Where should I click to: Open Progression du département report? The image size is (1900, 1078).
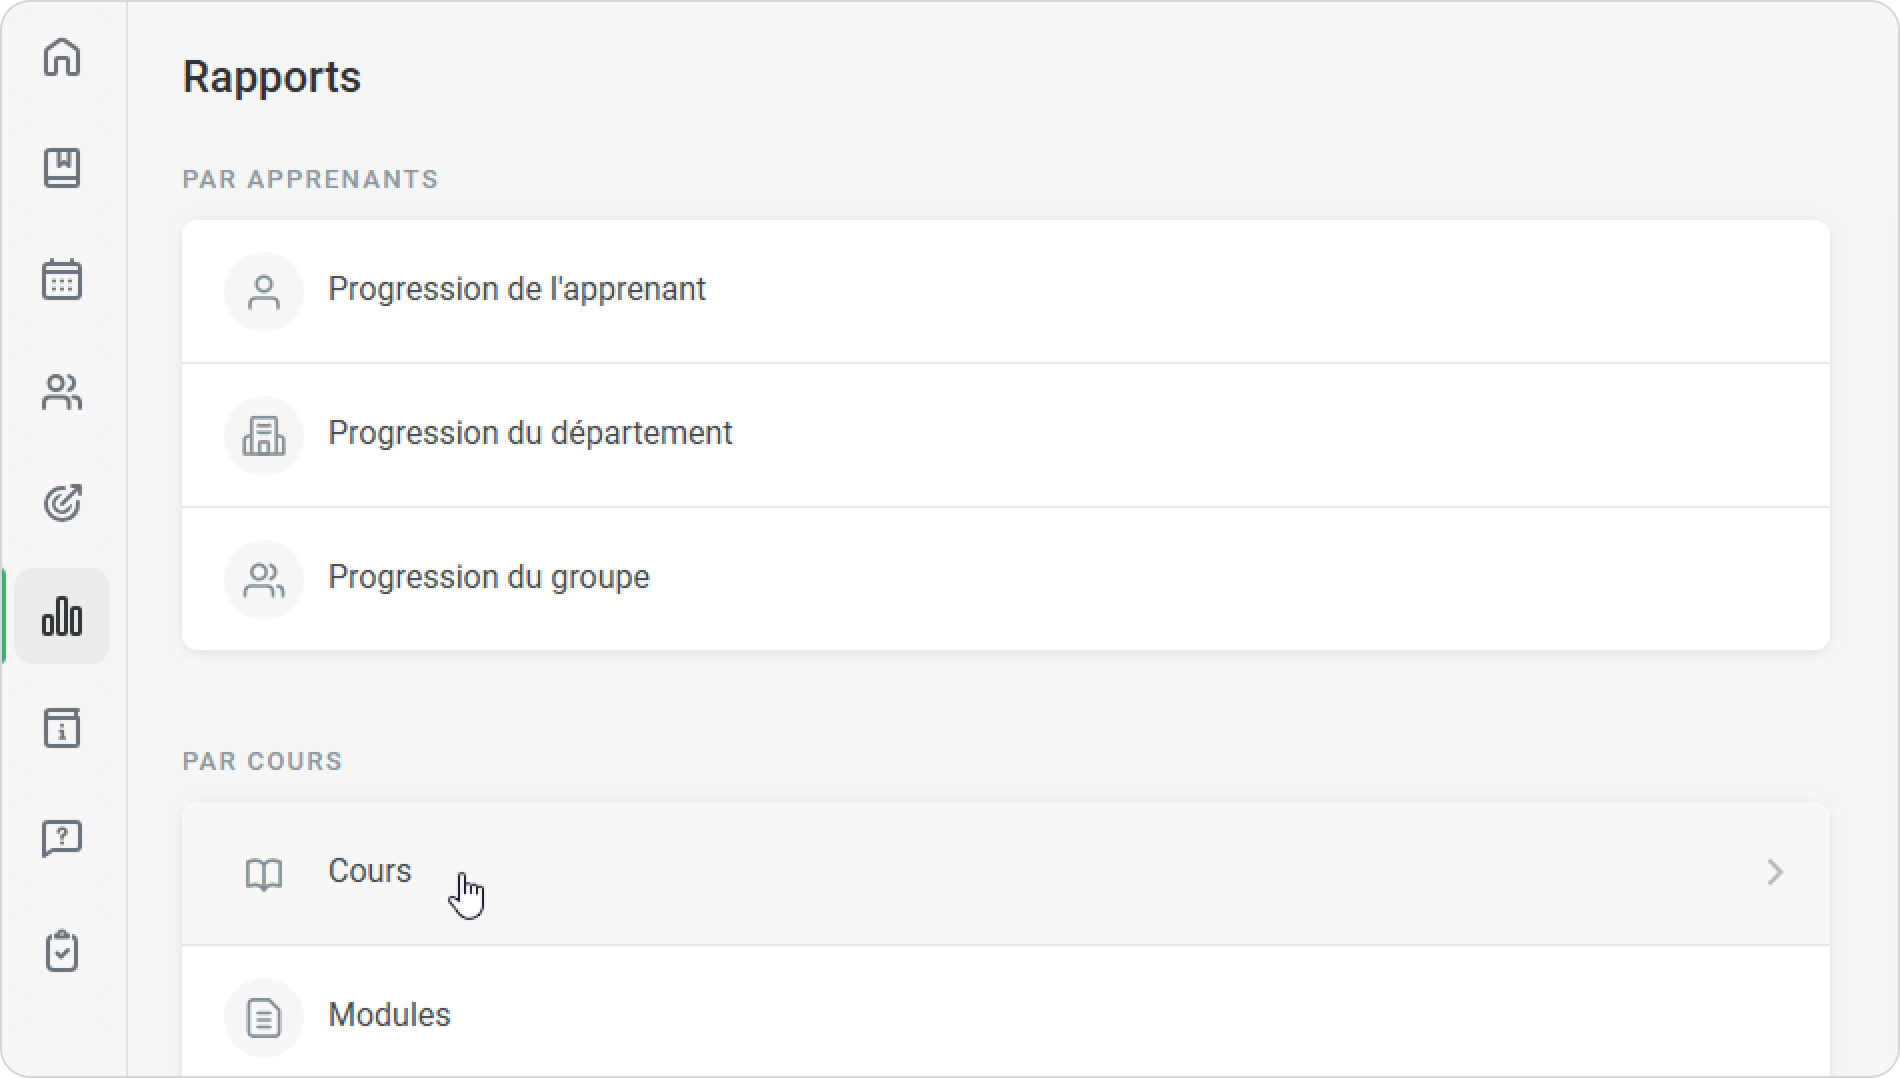[530, 434]
